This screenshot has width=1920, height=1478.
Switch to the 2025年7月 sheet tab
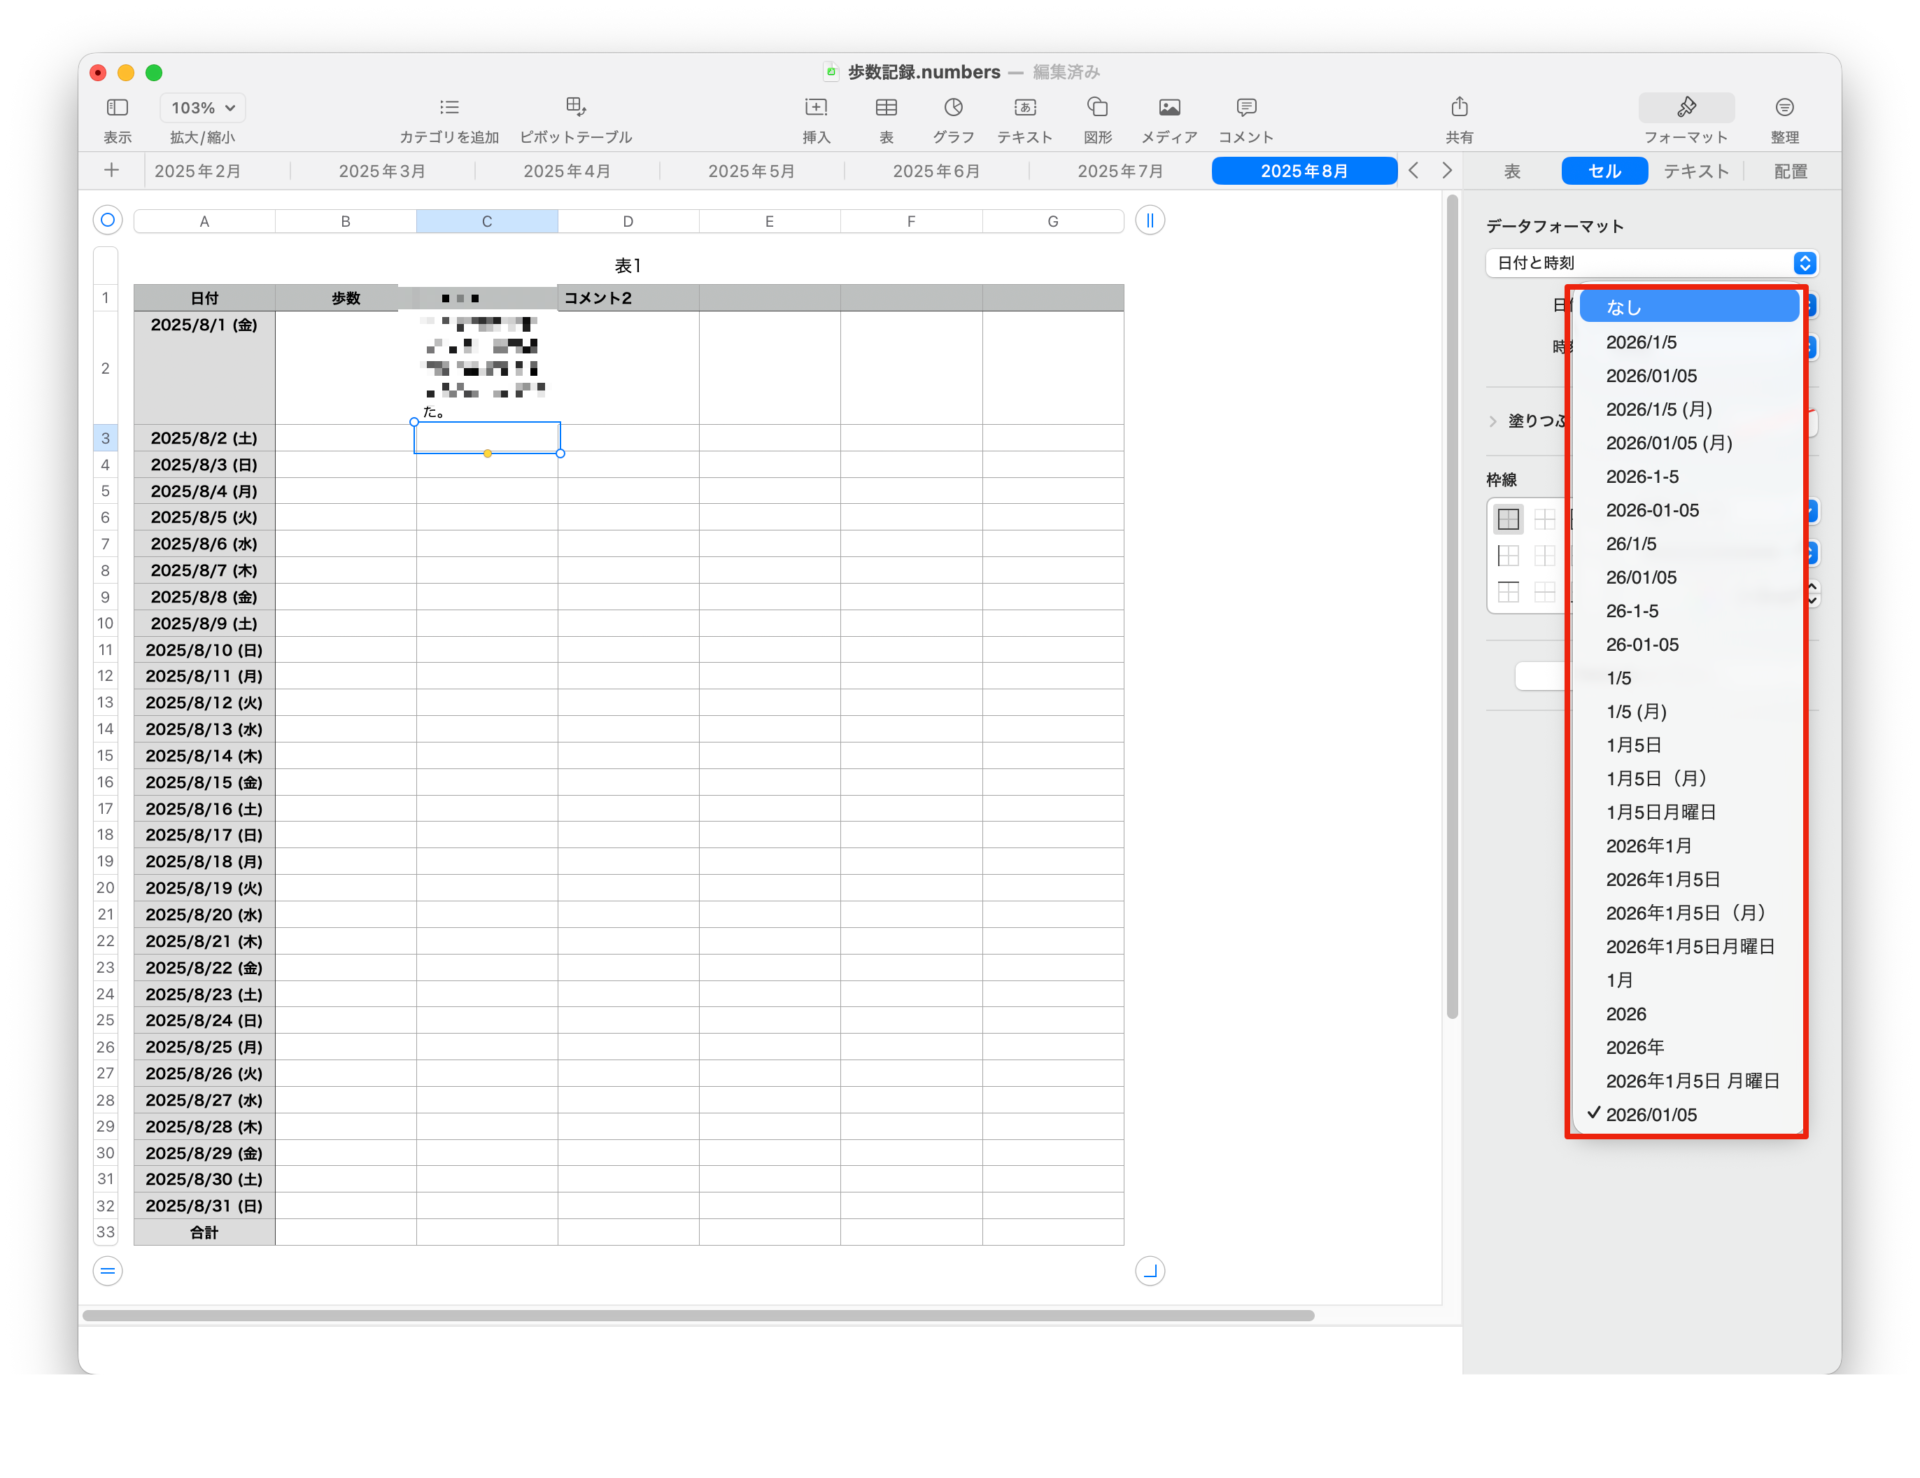(1120, 171)
